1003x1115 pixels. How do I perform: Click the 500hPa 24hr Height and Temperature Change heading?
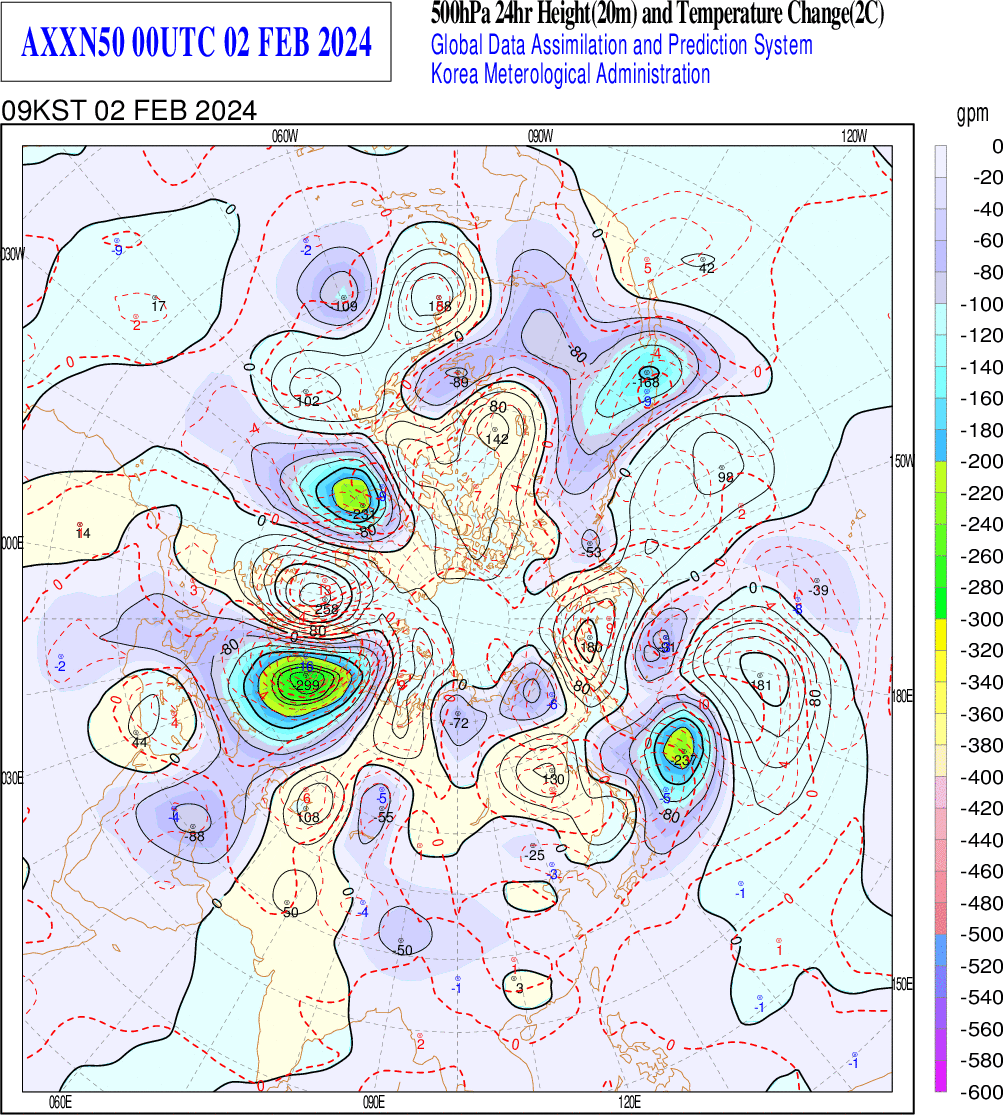pyautogui.click(x=657, y=14)
